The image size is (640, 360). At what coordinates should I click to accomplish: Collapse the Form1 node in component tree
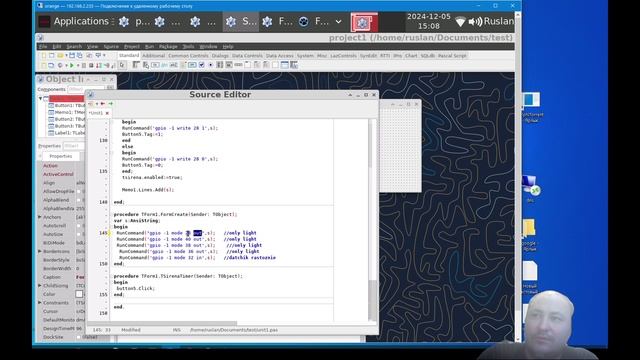[x=40, y=98]
